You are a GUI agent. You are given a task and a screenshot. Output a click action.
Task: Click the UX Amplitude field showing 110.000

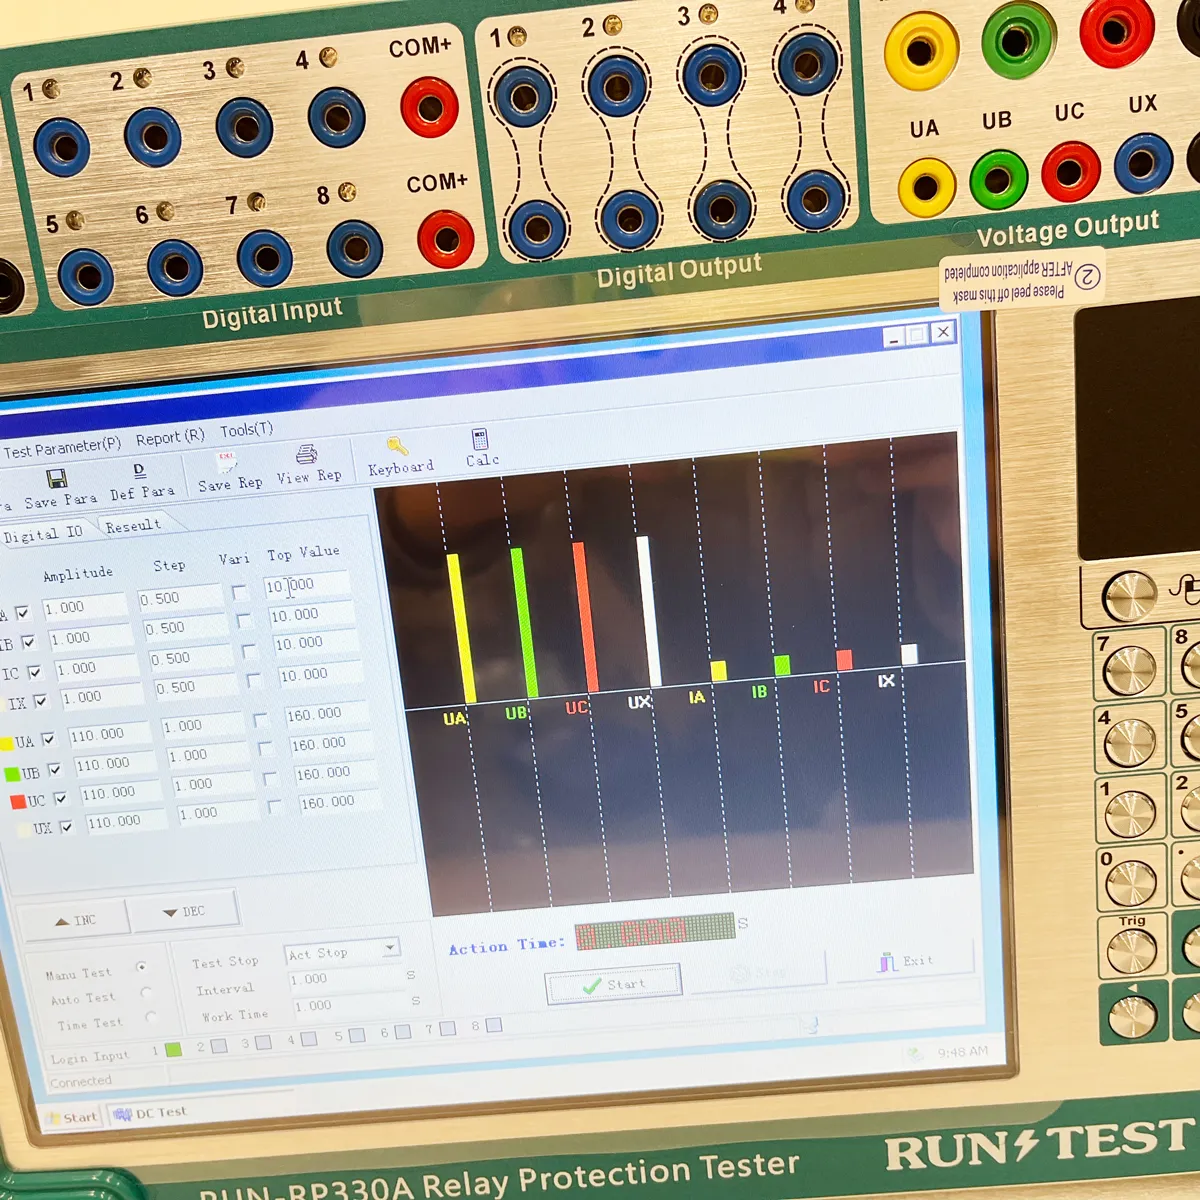pos(127,822)
